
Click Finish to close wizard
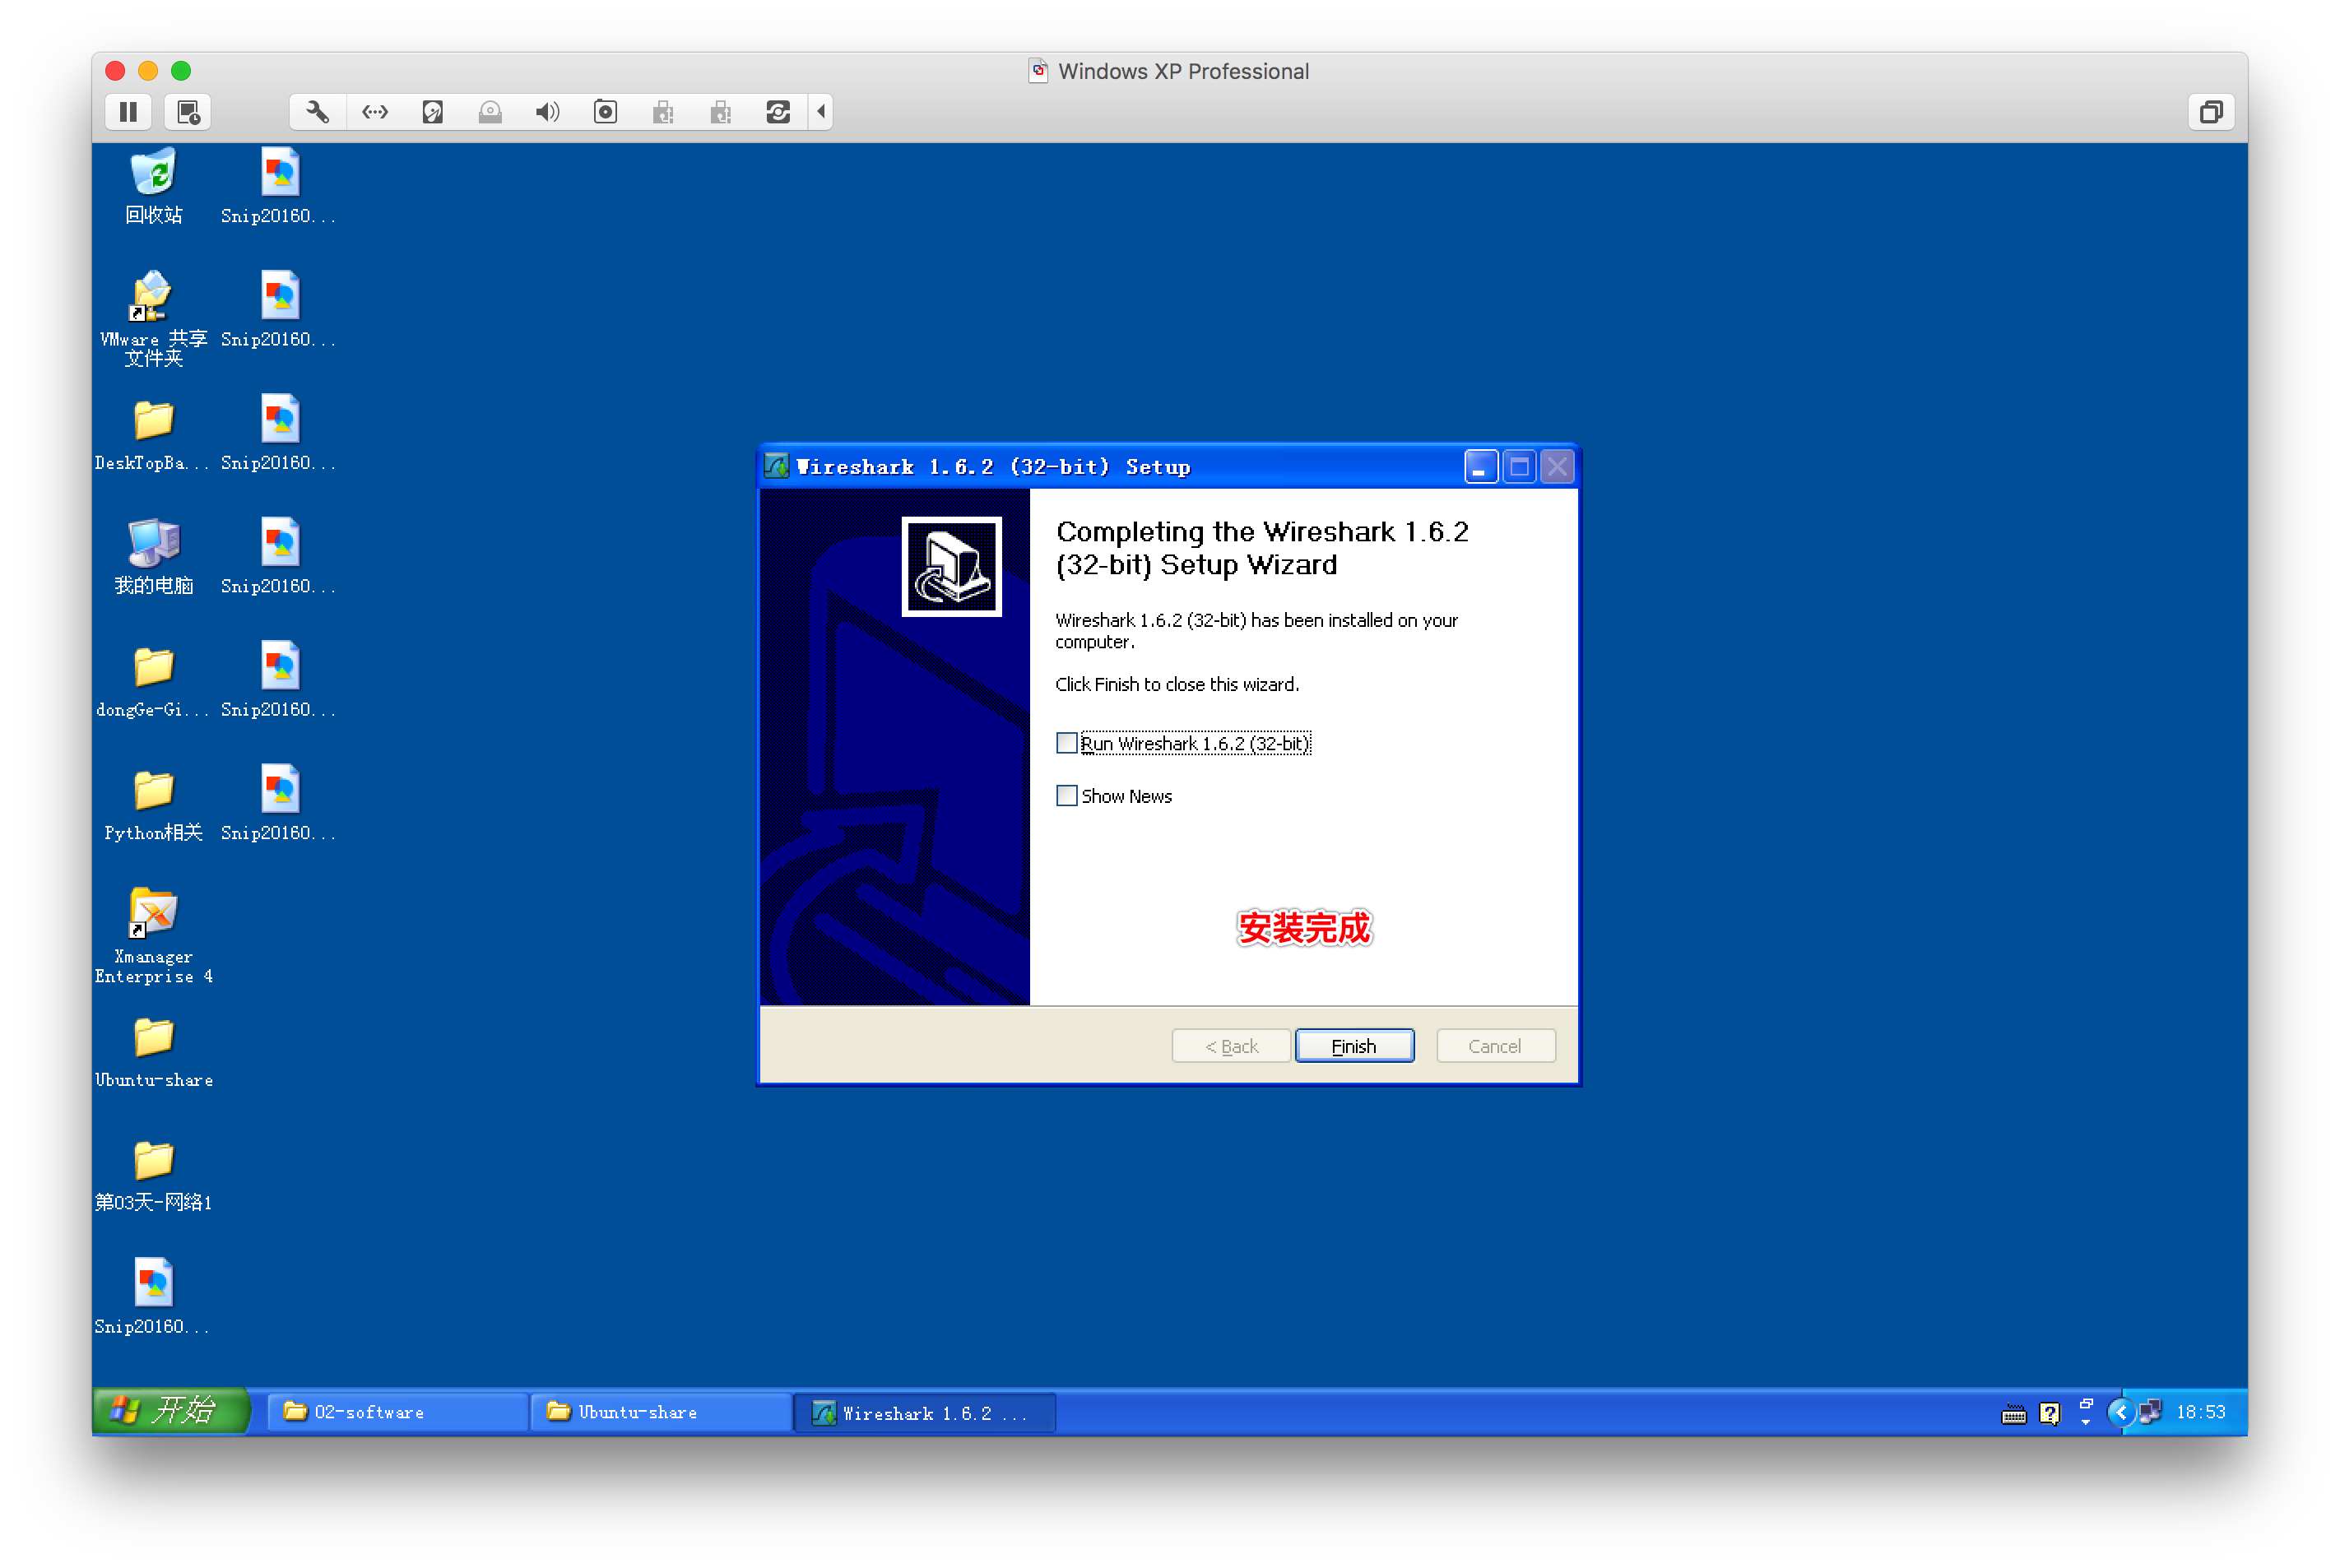pyautogui.click(x=1354, y=1046)
